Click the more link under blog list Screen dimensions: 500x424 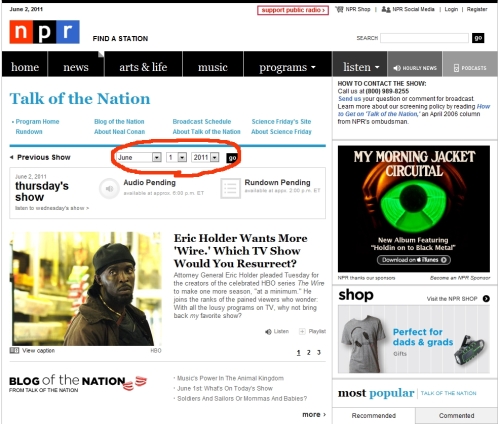pos(314,415)
